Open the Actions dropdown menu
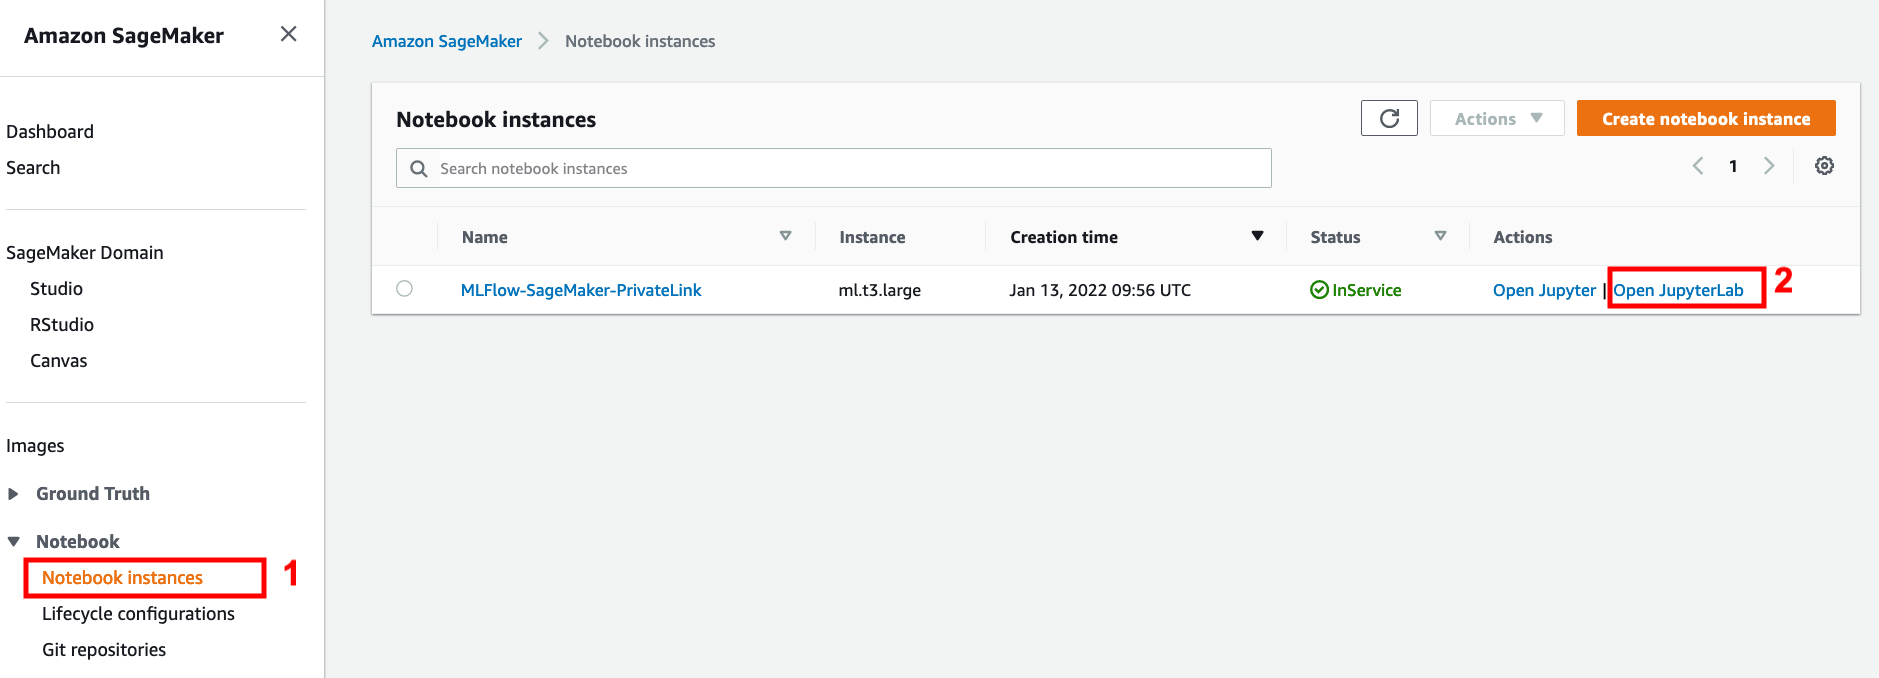Screen dimensions: 1879x678 [x=1497, y=118]
